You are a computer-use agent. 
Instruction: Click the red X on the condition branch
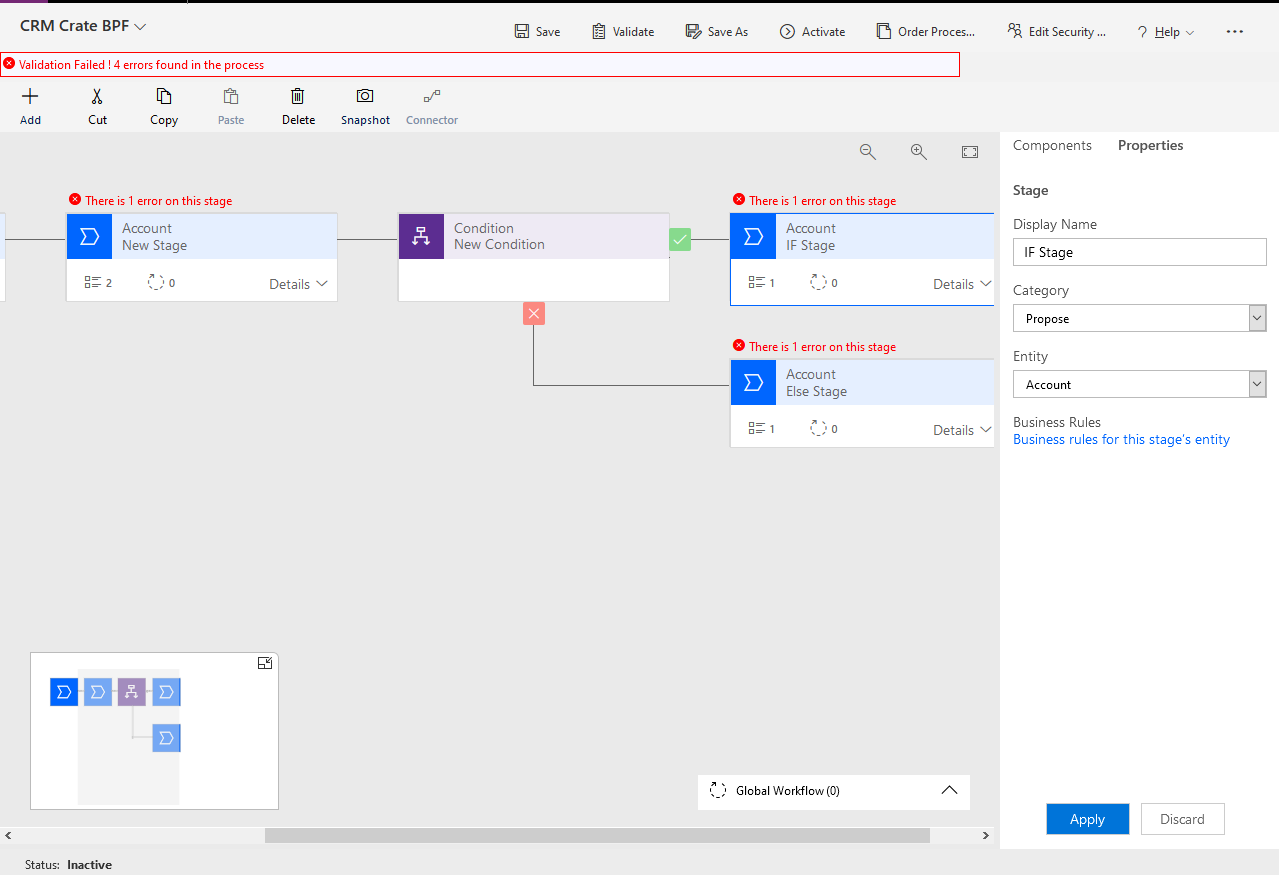click(533, 313)
